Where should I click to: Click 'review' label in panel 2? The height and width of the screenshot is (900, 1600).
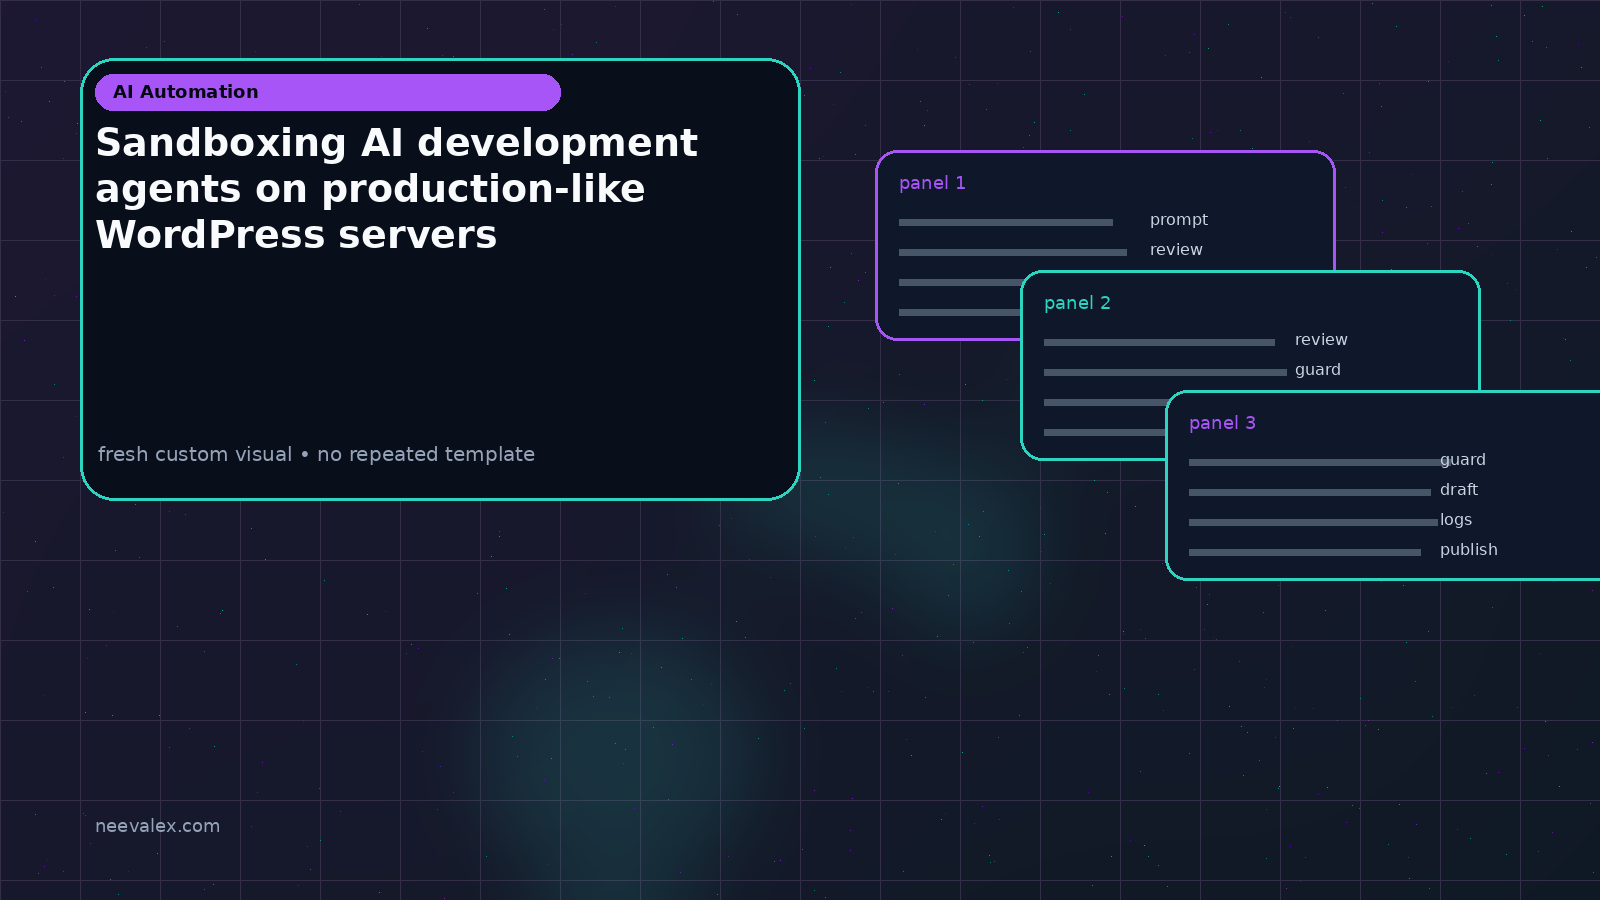coord(1321,340)
